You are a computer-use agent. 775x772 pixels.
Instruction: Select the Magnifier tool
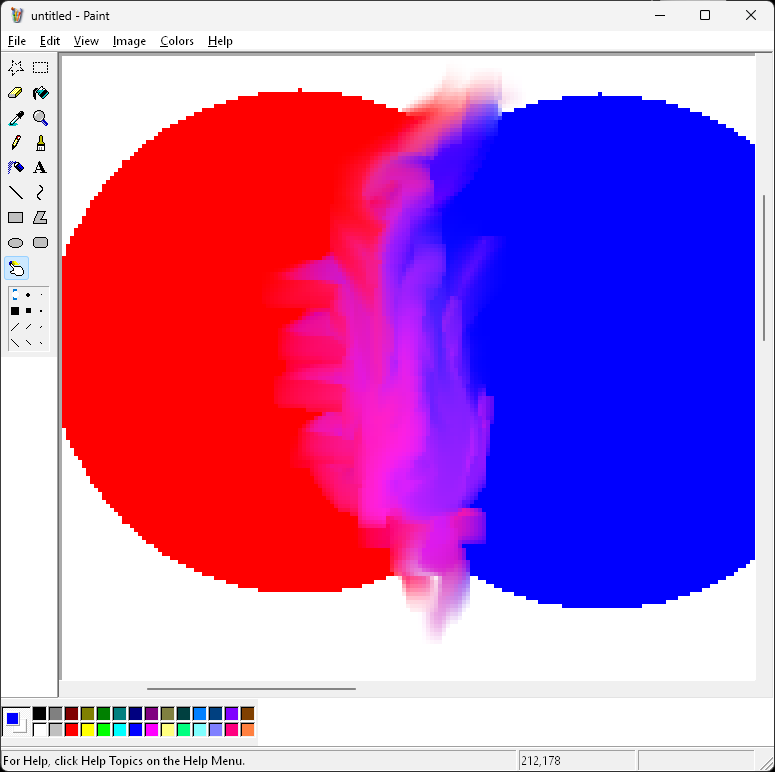click(x=41, y=118)
